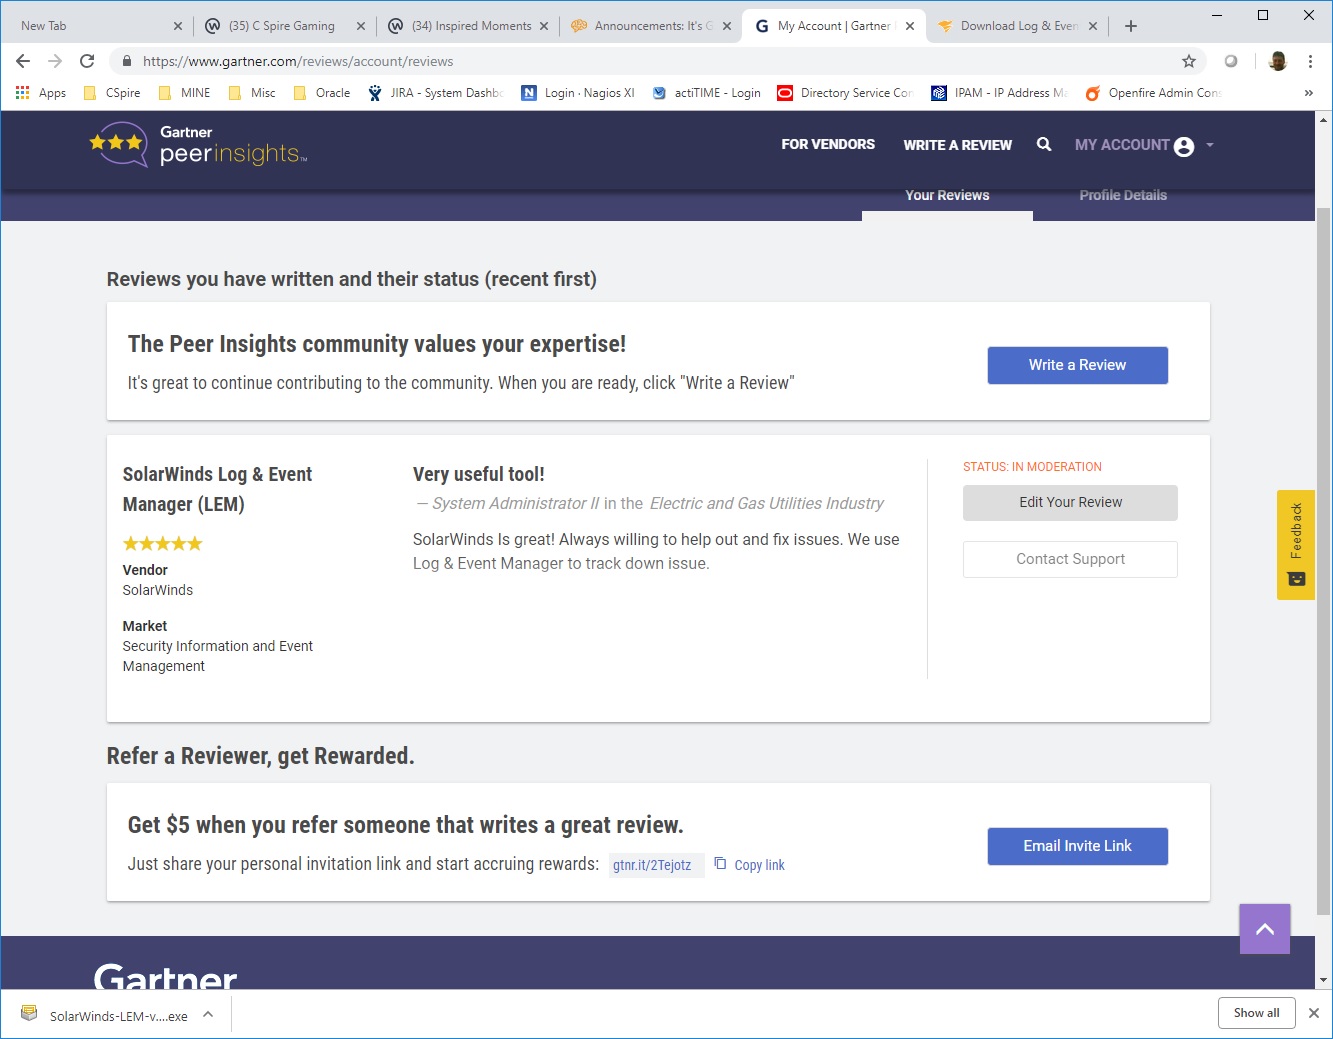Viewport: 1333px width, 1039px height.
Task: Click the Write a Review button
Action: coord(1077,365)
